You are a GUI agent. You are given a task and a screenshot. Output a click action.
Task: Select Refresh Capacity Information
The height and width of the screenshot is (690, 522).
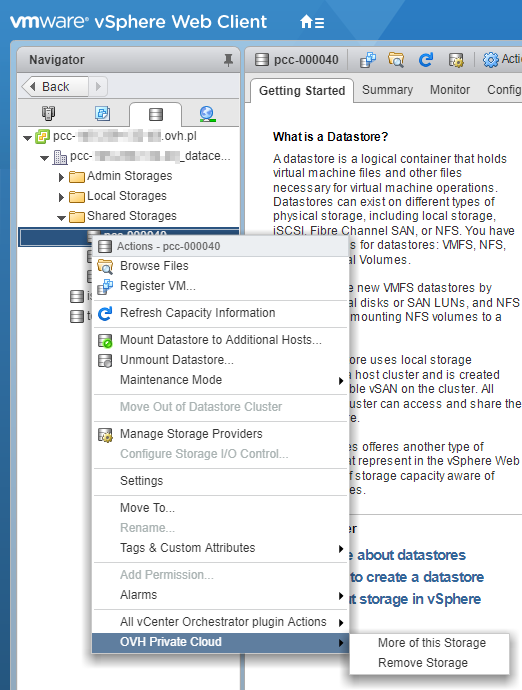220,313
